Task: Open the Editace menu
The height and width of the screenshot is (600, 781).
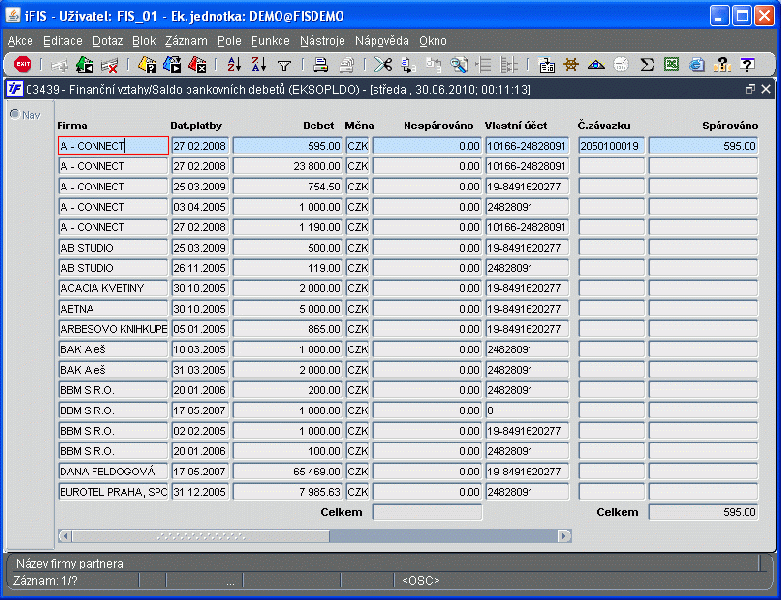Action: point(63,41)
